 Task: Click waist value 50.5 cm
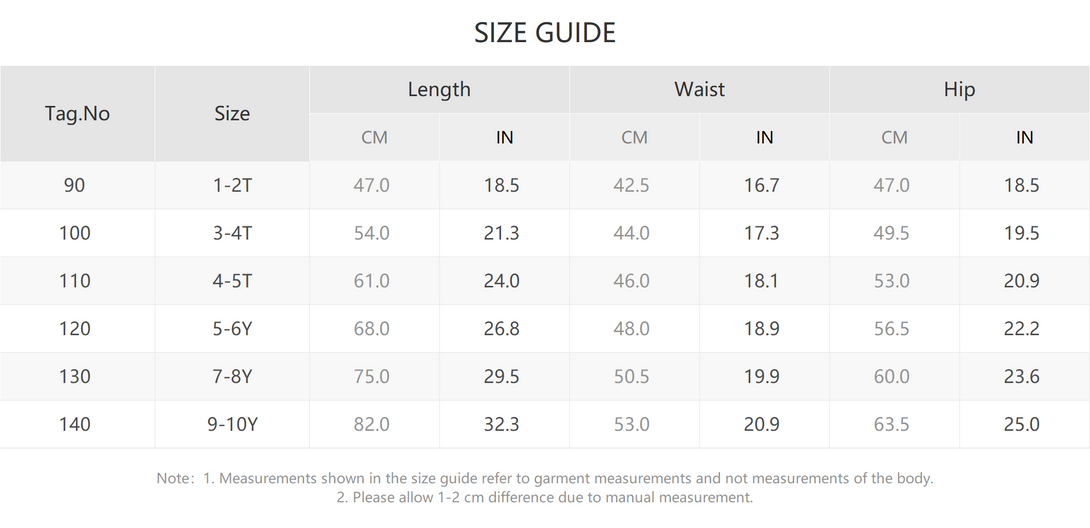coord(634,377)
